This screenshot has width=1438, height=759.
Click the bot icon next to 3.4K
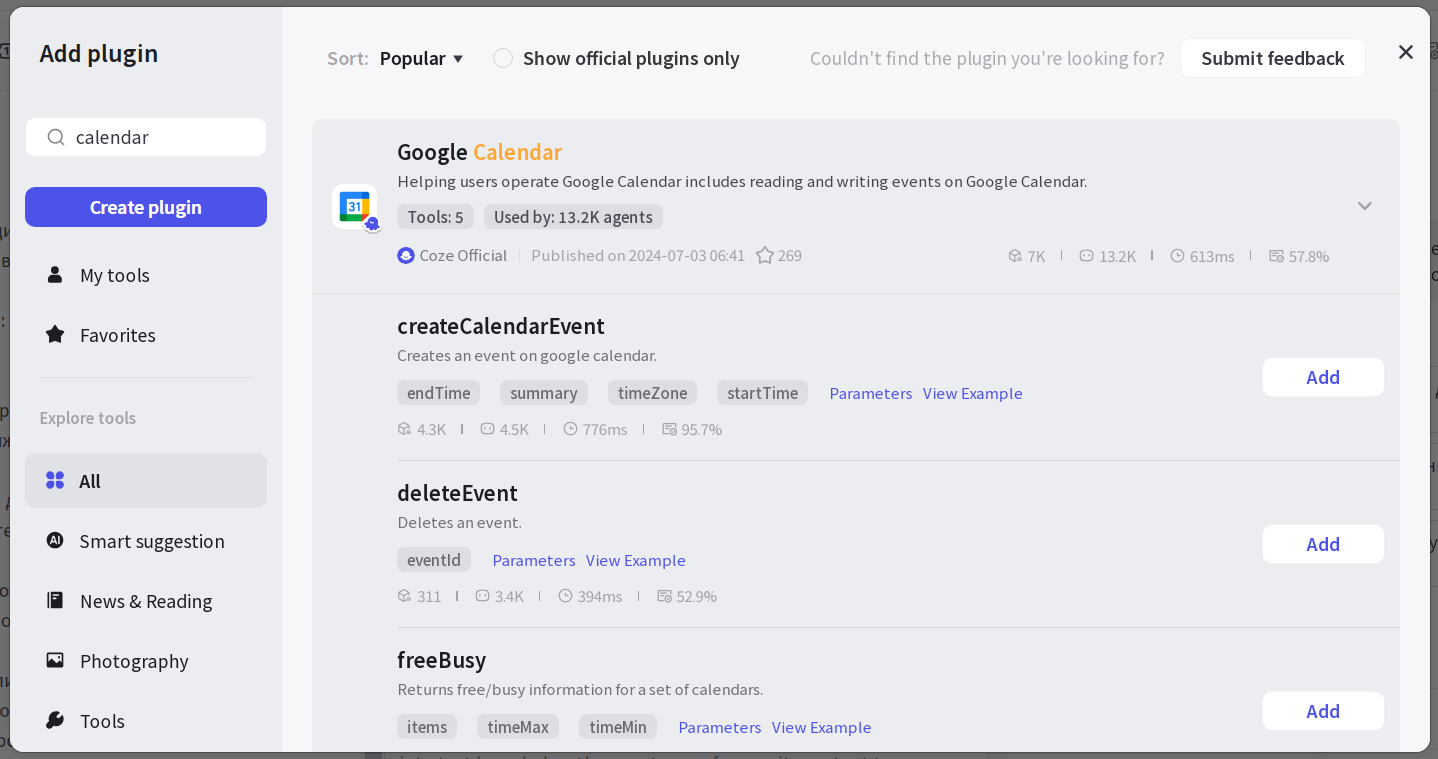(x=482, y=596)
